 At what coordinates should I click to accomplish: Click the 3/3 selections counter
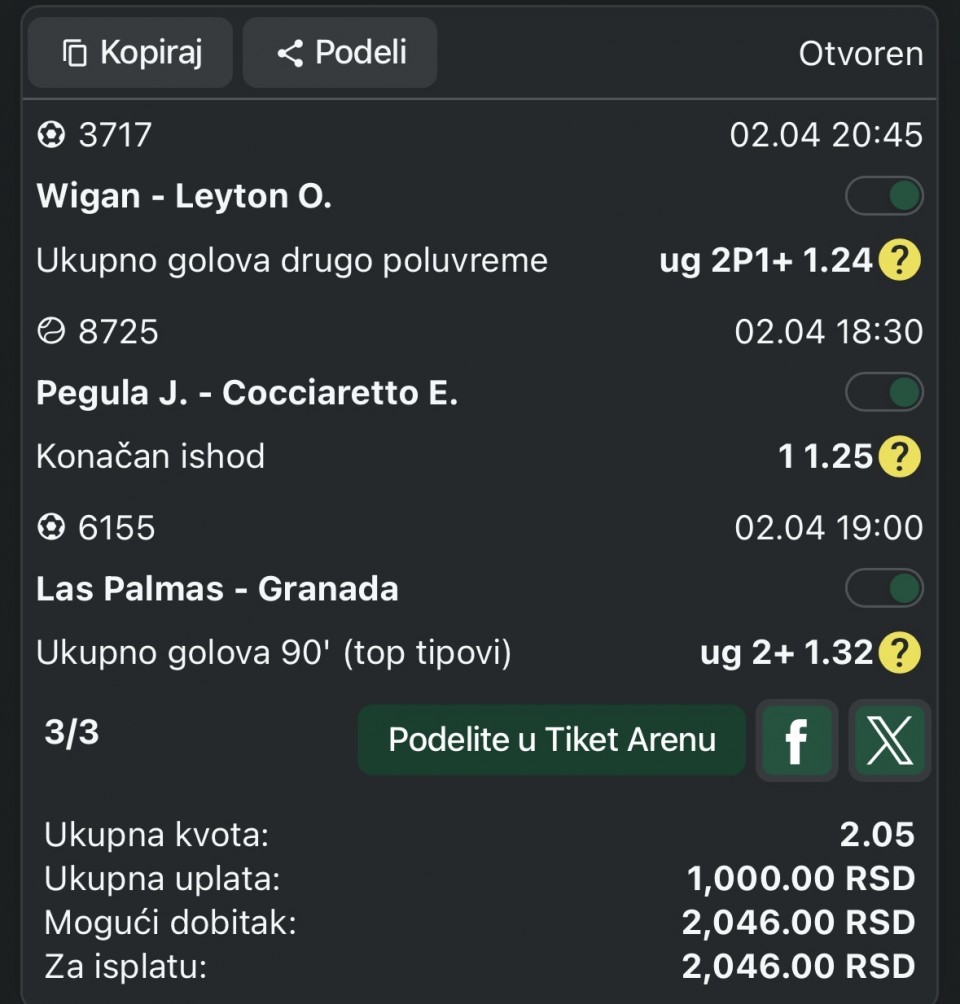tap(72, 733)
